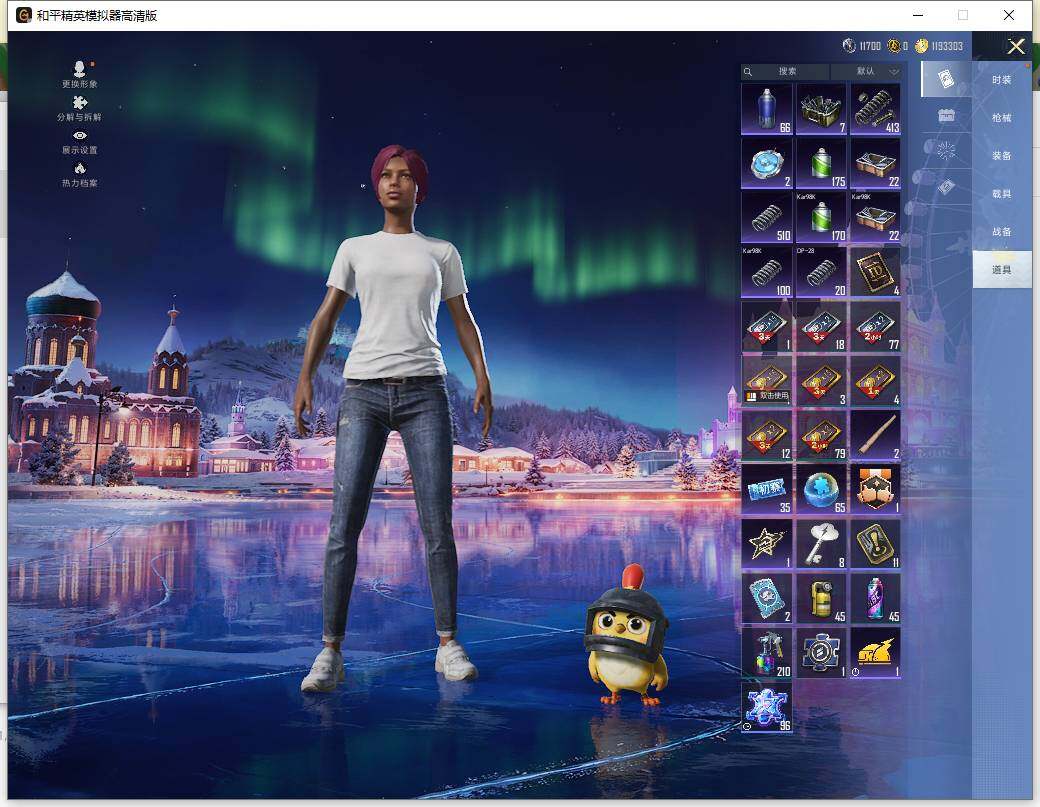
Task: Select the scrap crate item with count 7
Action: 821,109
